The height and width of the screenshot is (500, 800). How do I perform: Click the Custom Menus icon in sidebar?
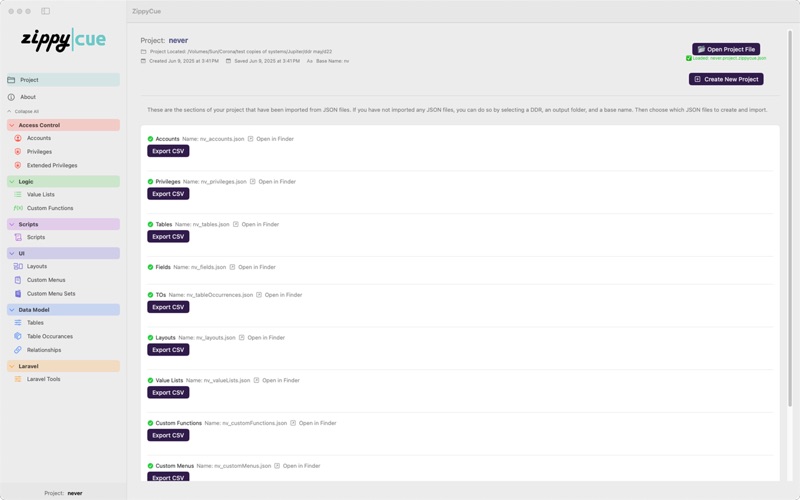[x=18, y=280]
